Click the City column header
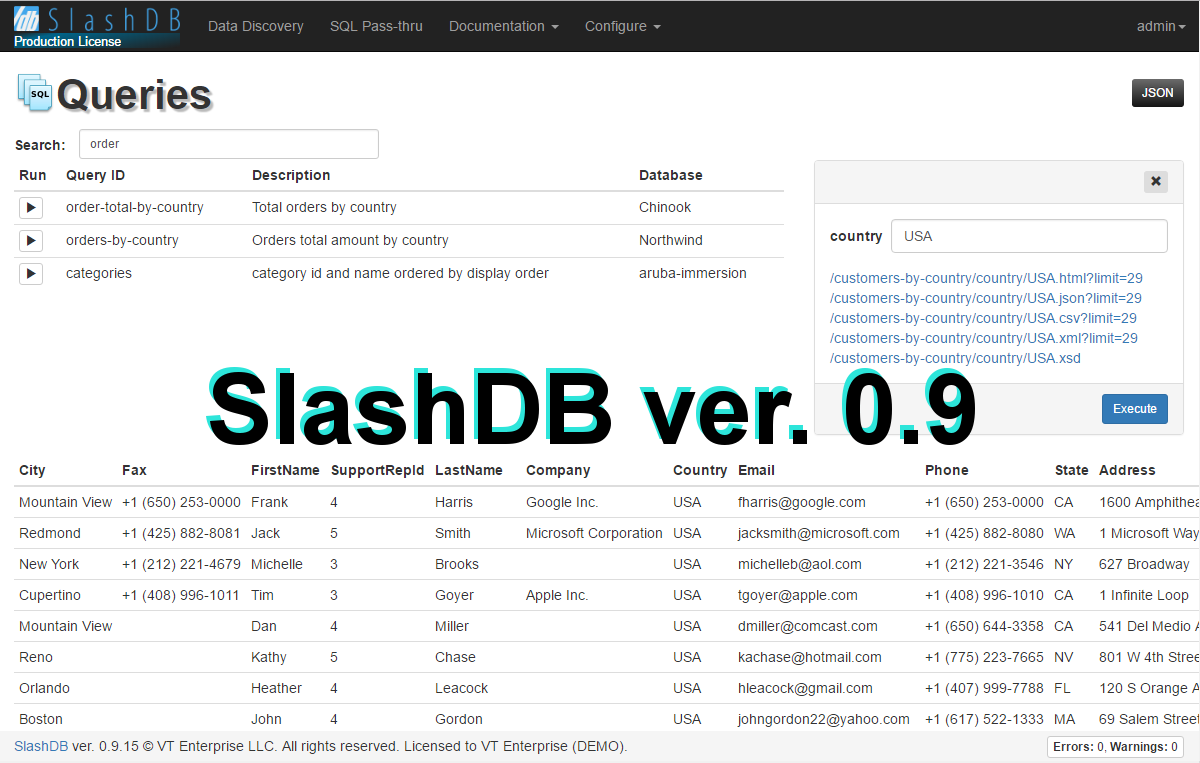1200x763 pixels. (x=32, y=471)
